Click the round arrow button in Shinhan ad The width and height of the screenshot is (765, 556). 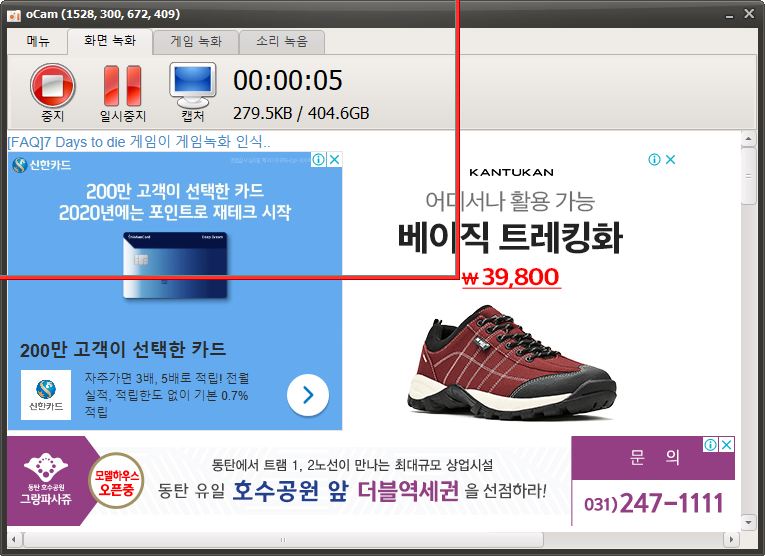(x=308, y=395)
